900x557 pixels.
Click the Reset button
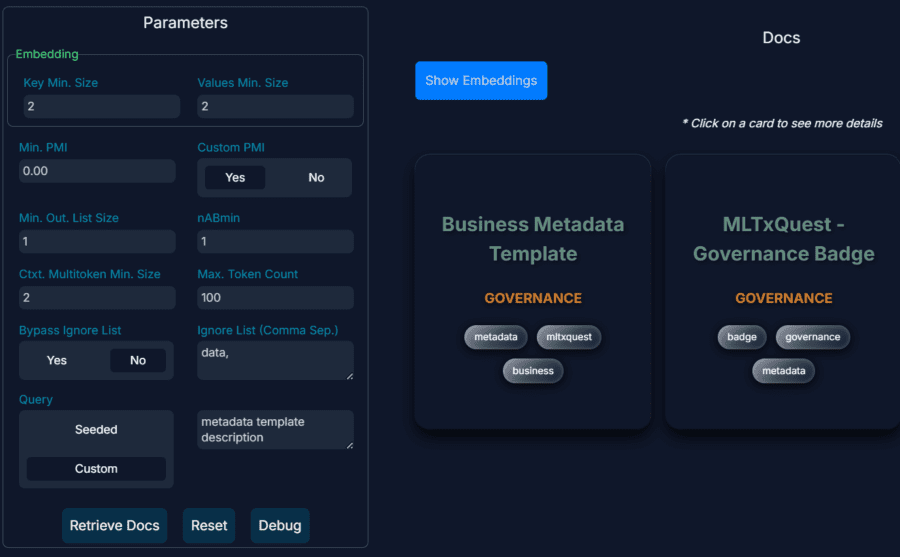pos(209,525)
